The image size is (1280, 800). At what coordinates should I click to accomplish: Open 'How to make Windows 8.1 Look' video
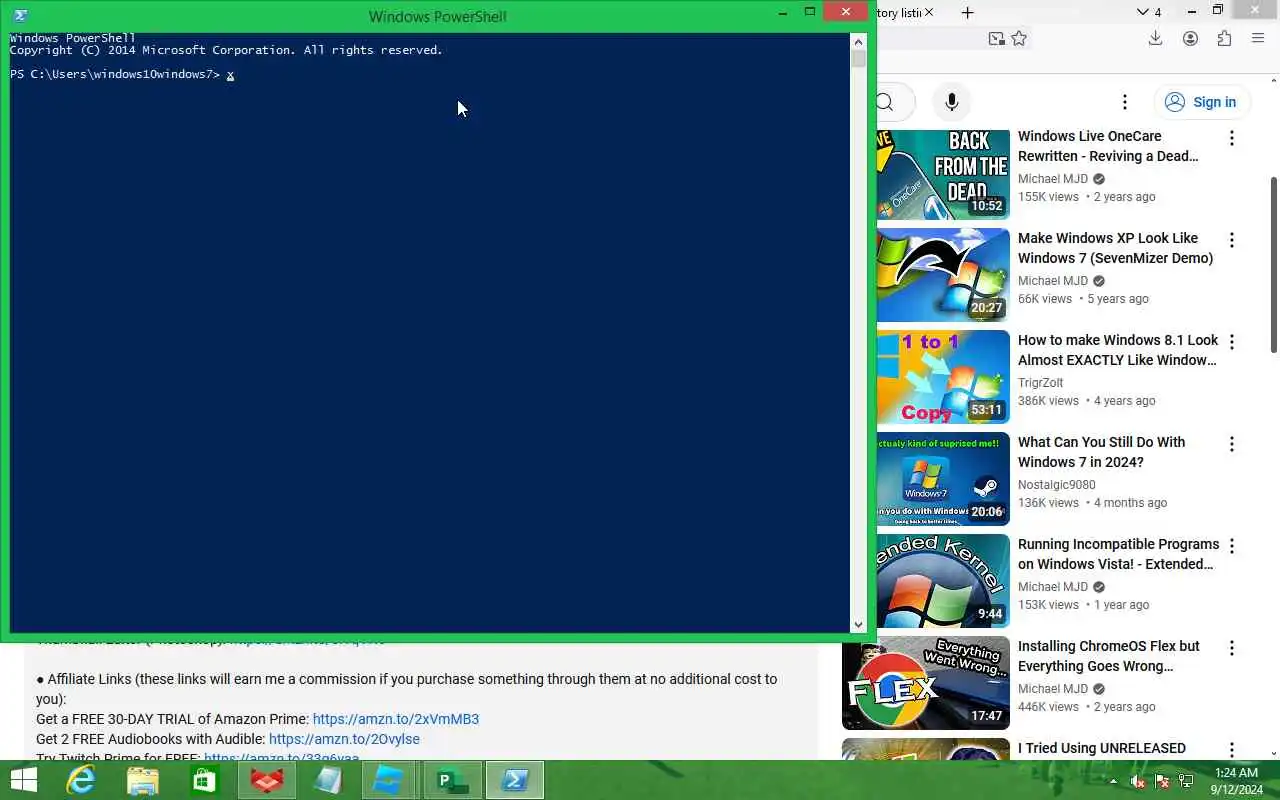(x=1118, y=350)
